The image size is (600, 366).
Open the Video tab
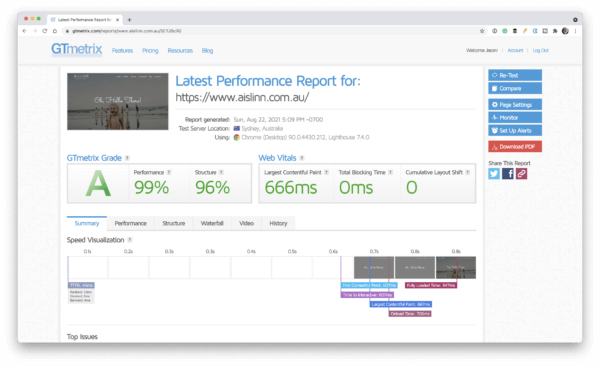pos(246,223)
